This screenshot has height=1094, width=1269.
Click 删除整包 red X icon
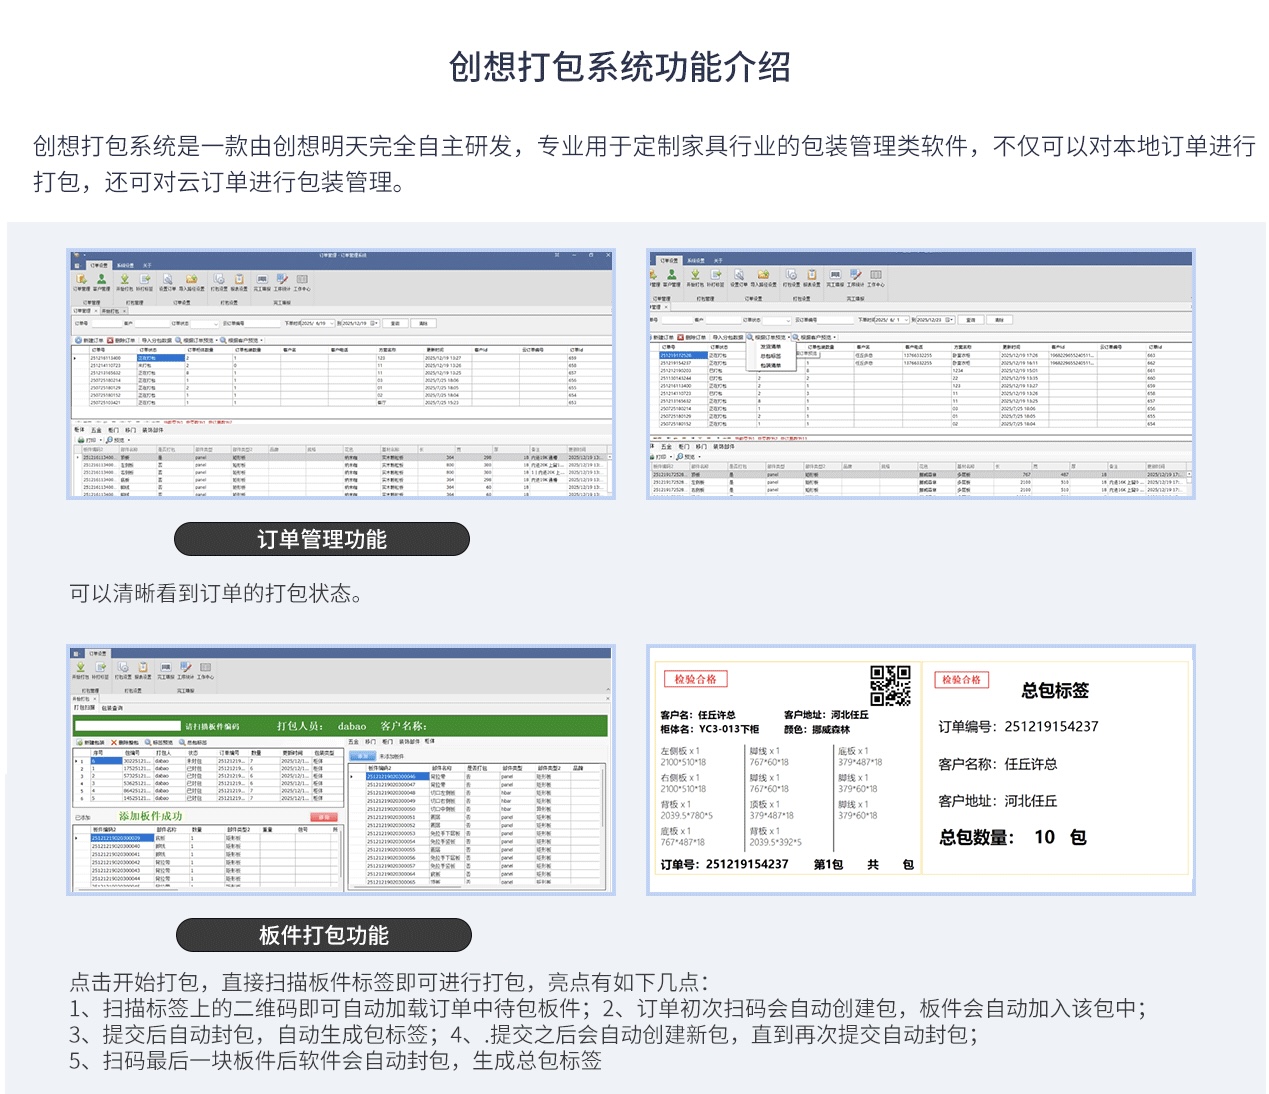click(114, 742)
